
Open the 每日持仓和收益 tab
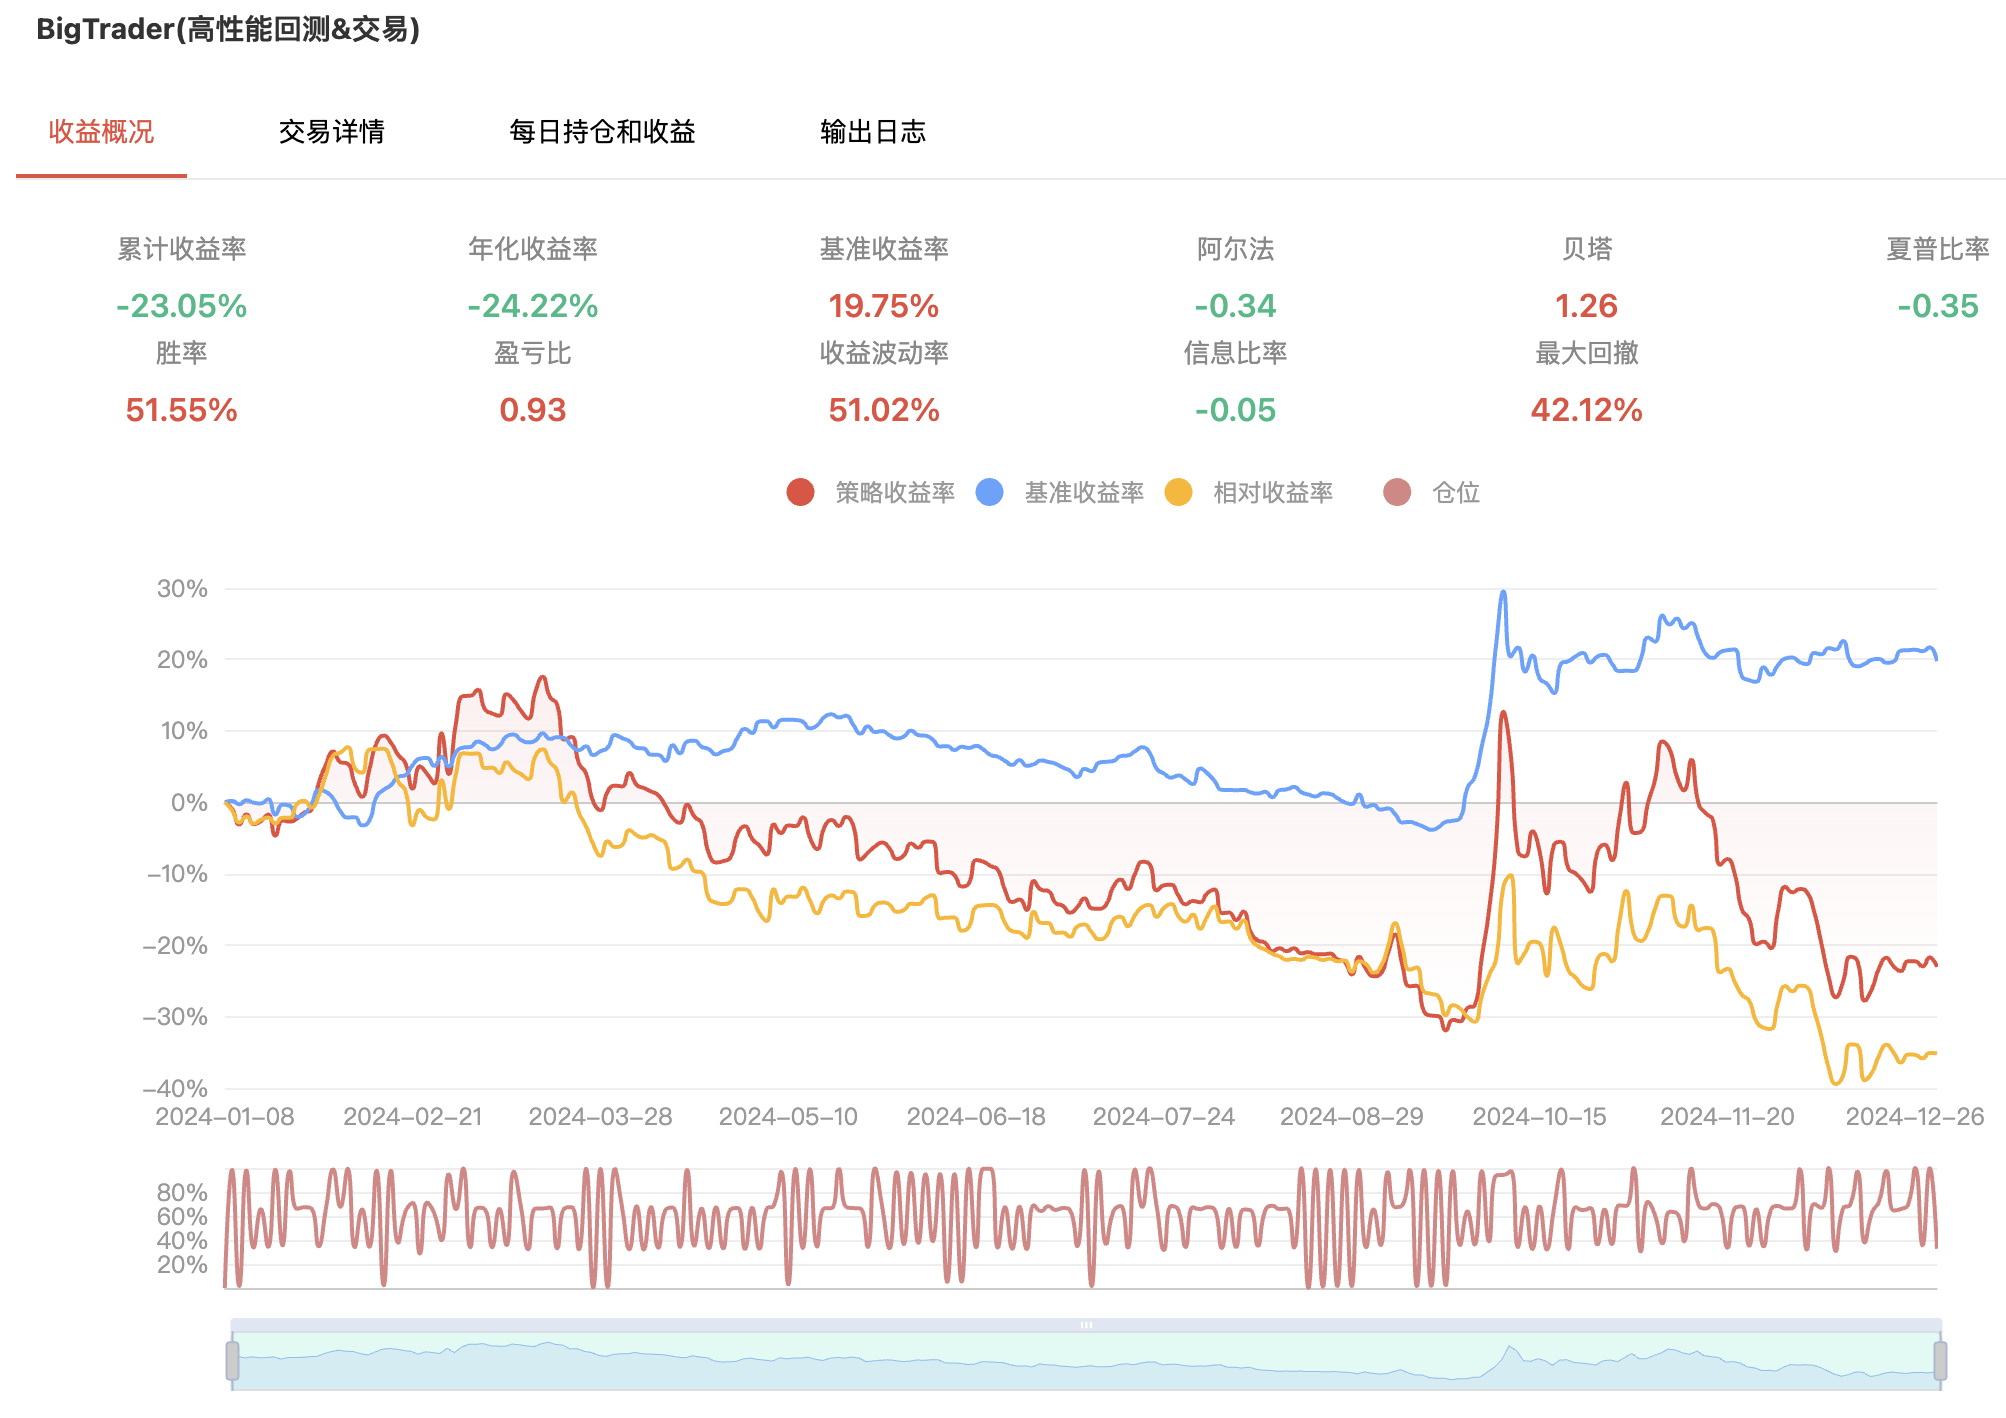tap(602, 132)
